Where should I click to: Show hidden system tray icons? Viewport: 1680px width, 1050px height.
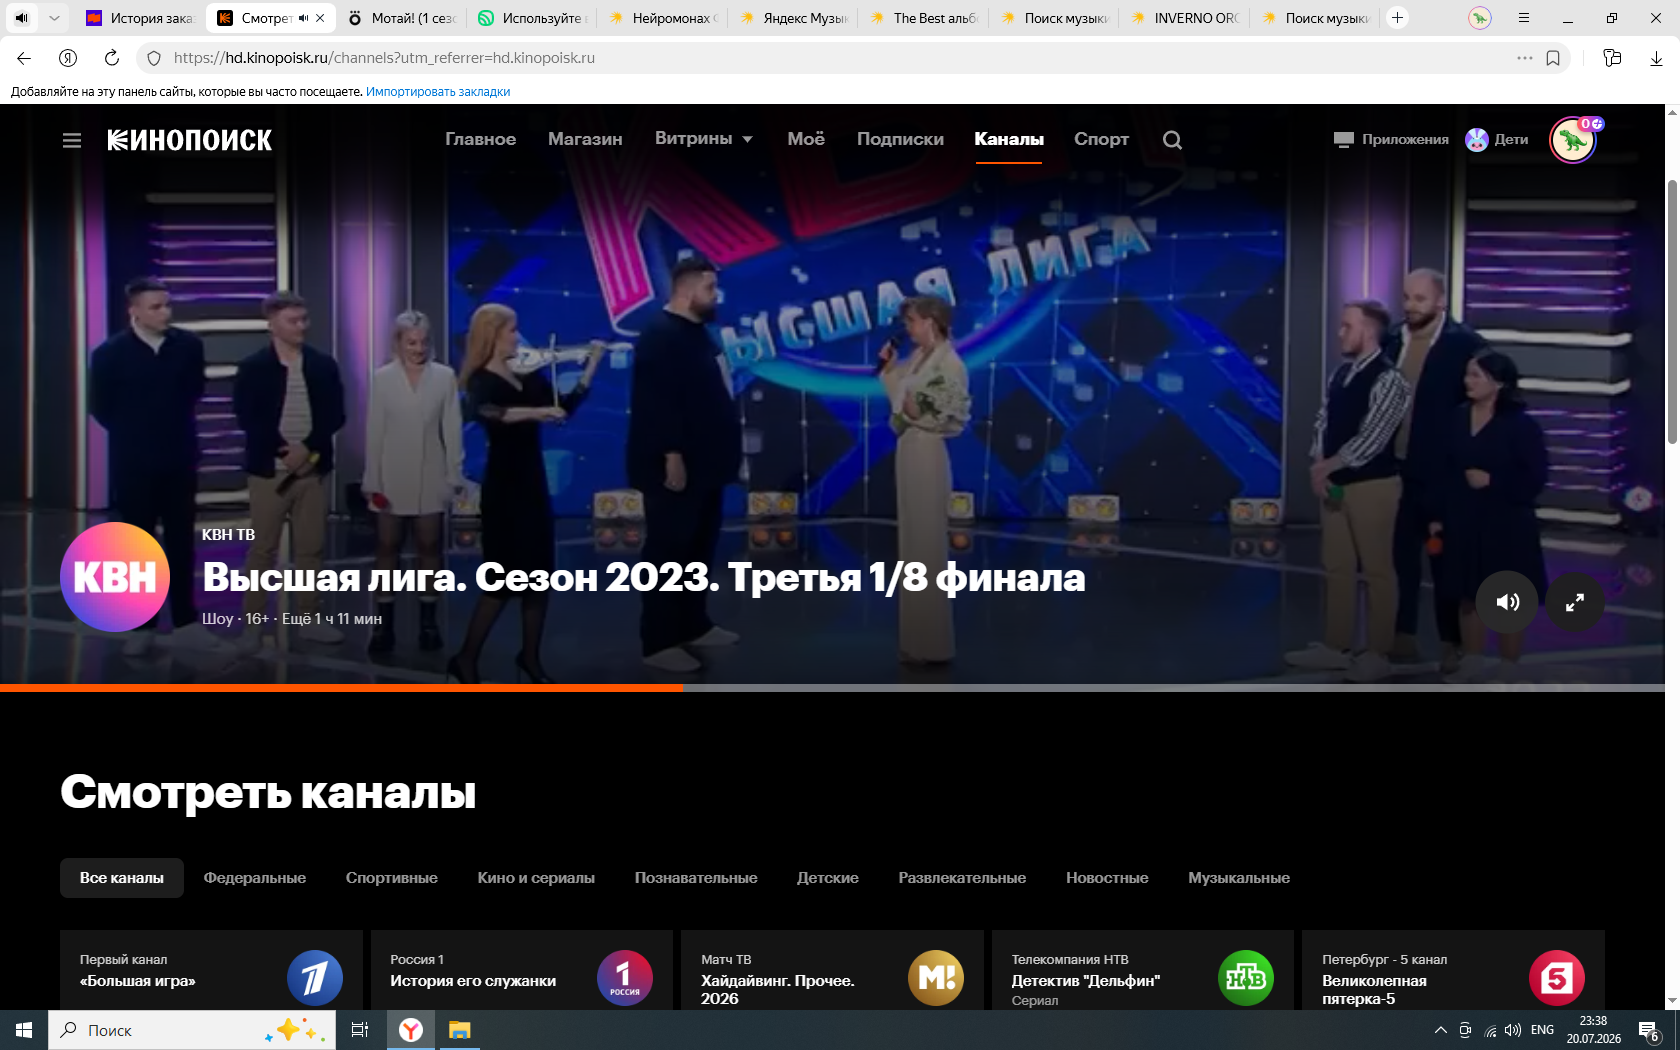click(1440, 1030)
